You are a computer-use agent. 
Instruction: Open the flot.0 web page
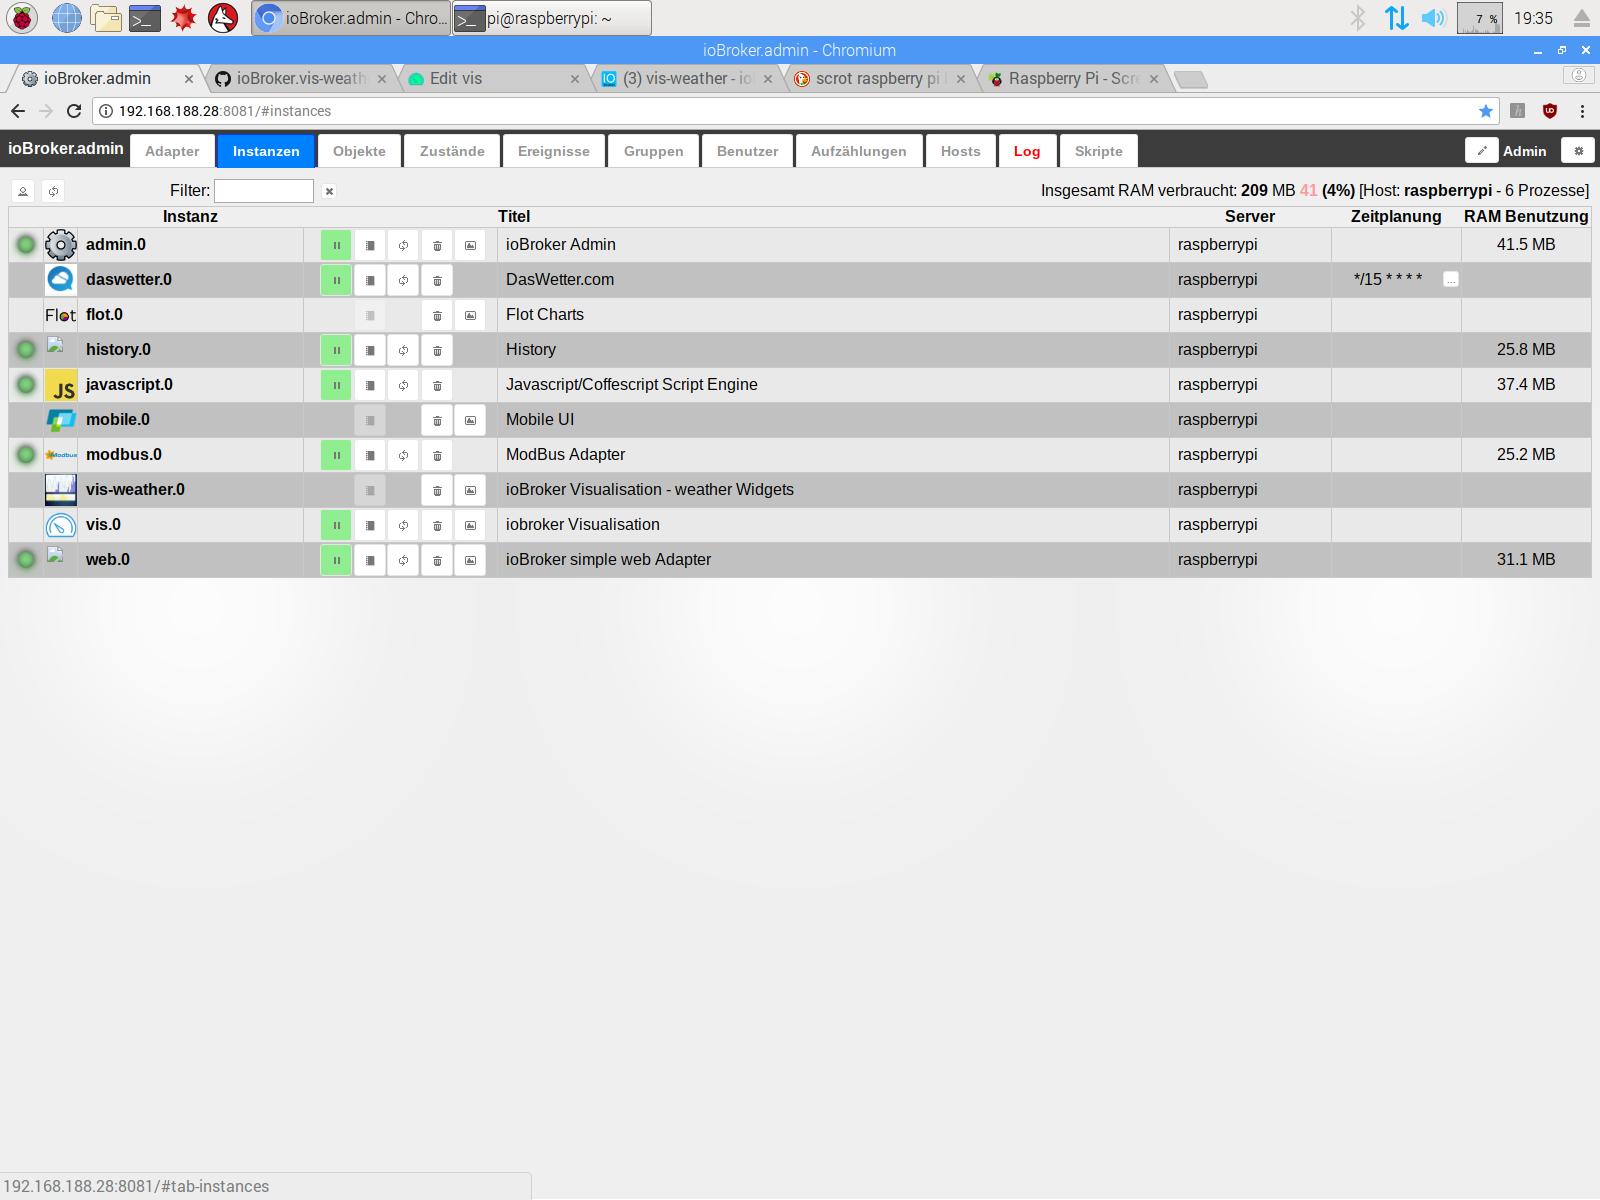(470, 315)
